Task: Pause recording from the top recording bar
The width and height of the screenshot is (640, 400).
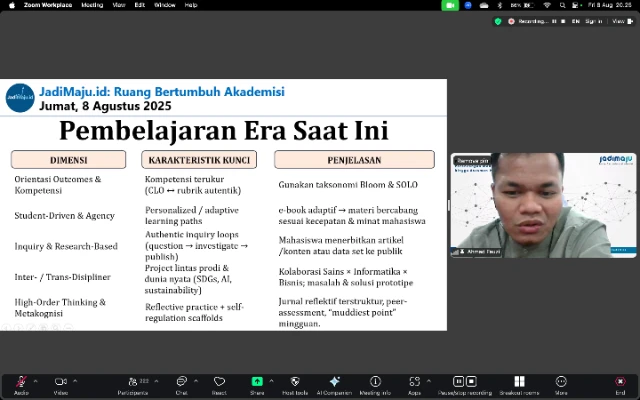Action: (554, 21)
